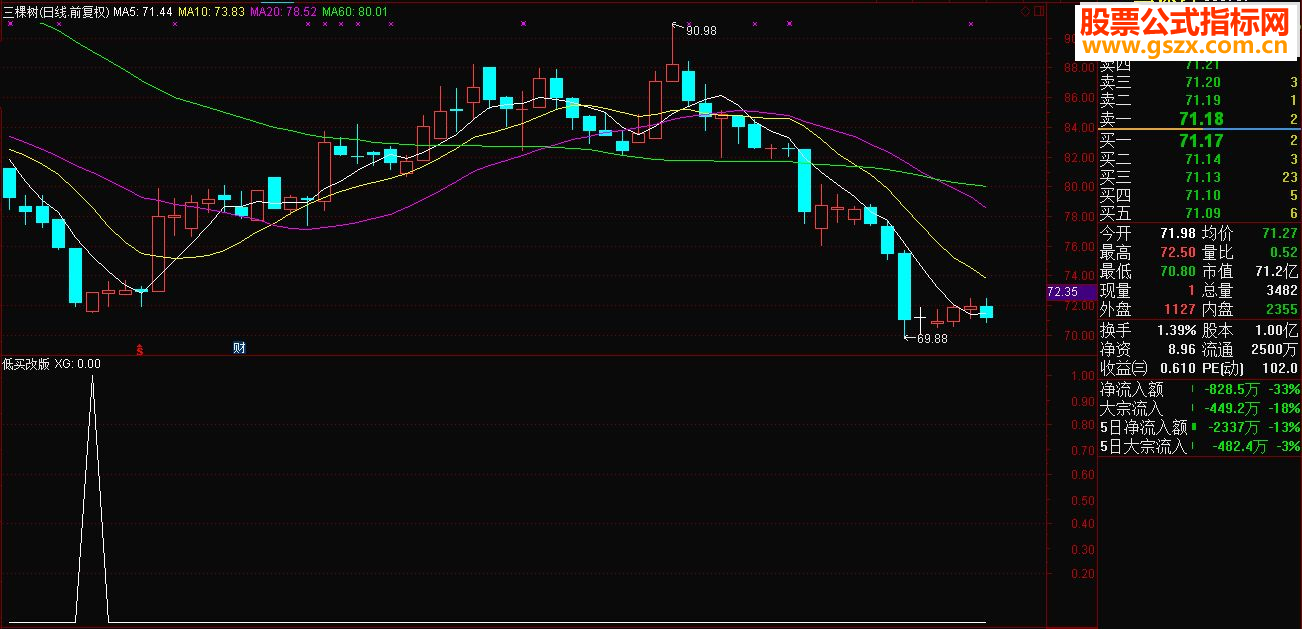Click the 买二 price 71.14
The width and height of the screenshot is (1302, 629).
(1202, 160)
